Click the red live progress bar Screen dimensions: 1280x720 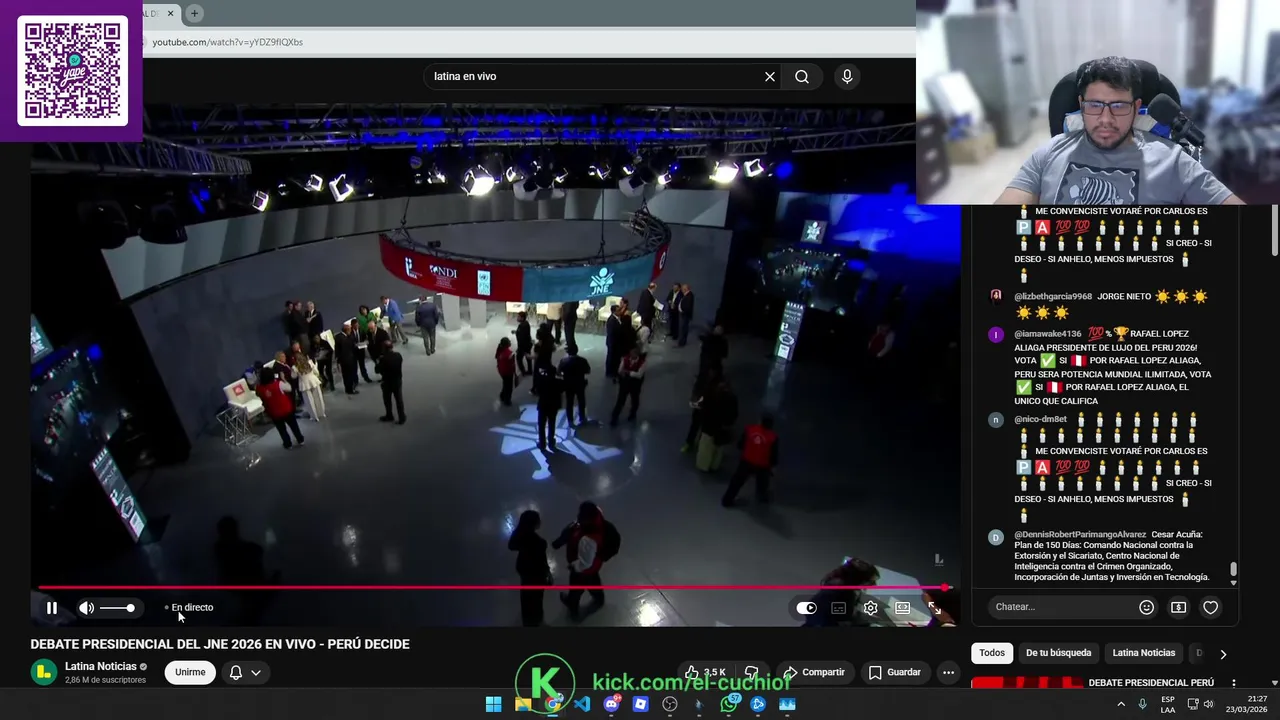(x=493, y=587)
